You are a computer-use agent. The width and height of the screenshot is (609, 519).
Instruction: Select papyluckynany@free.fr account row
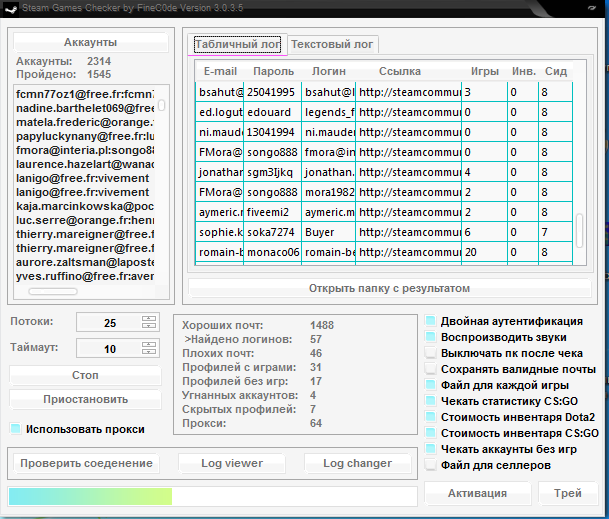[85, 136]
